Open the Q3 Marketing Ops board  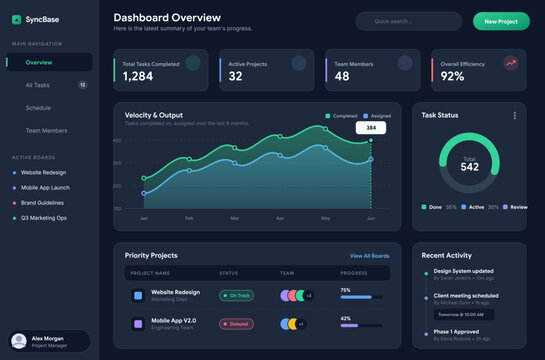tap(40, 218)
